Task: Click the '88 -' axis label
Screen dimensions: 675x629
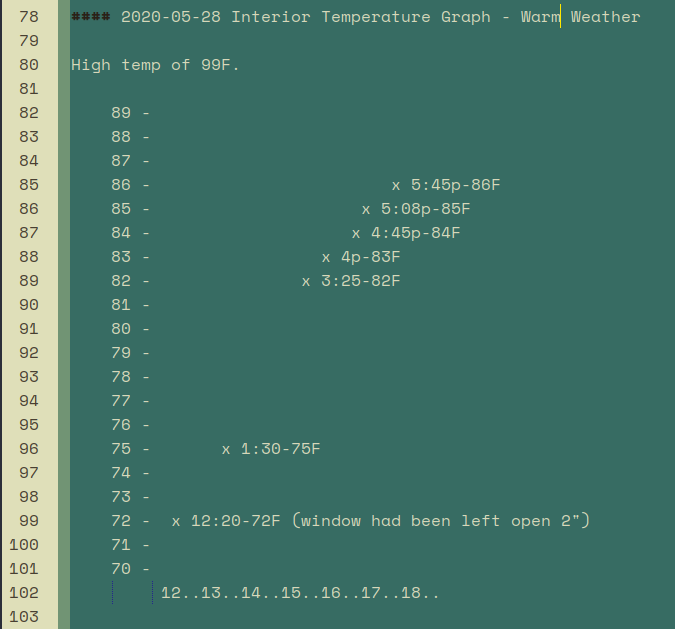Action: coord(130,137)
